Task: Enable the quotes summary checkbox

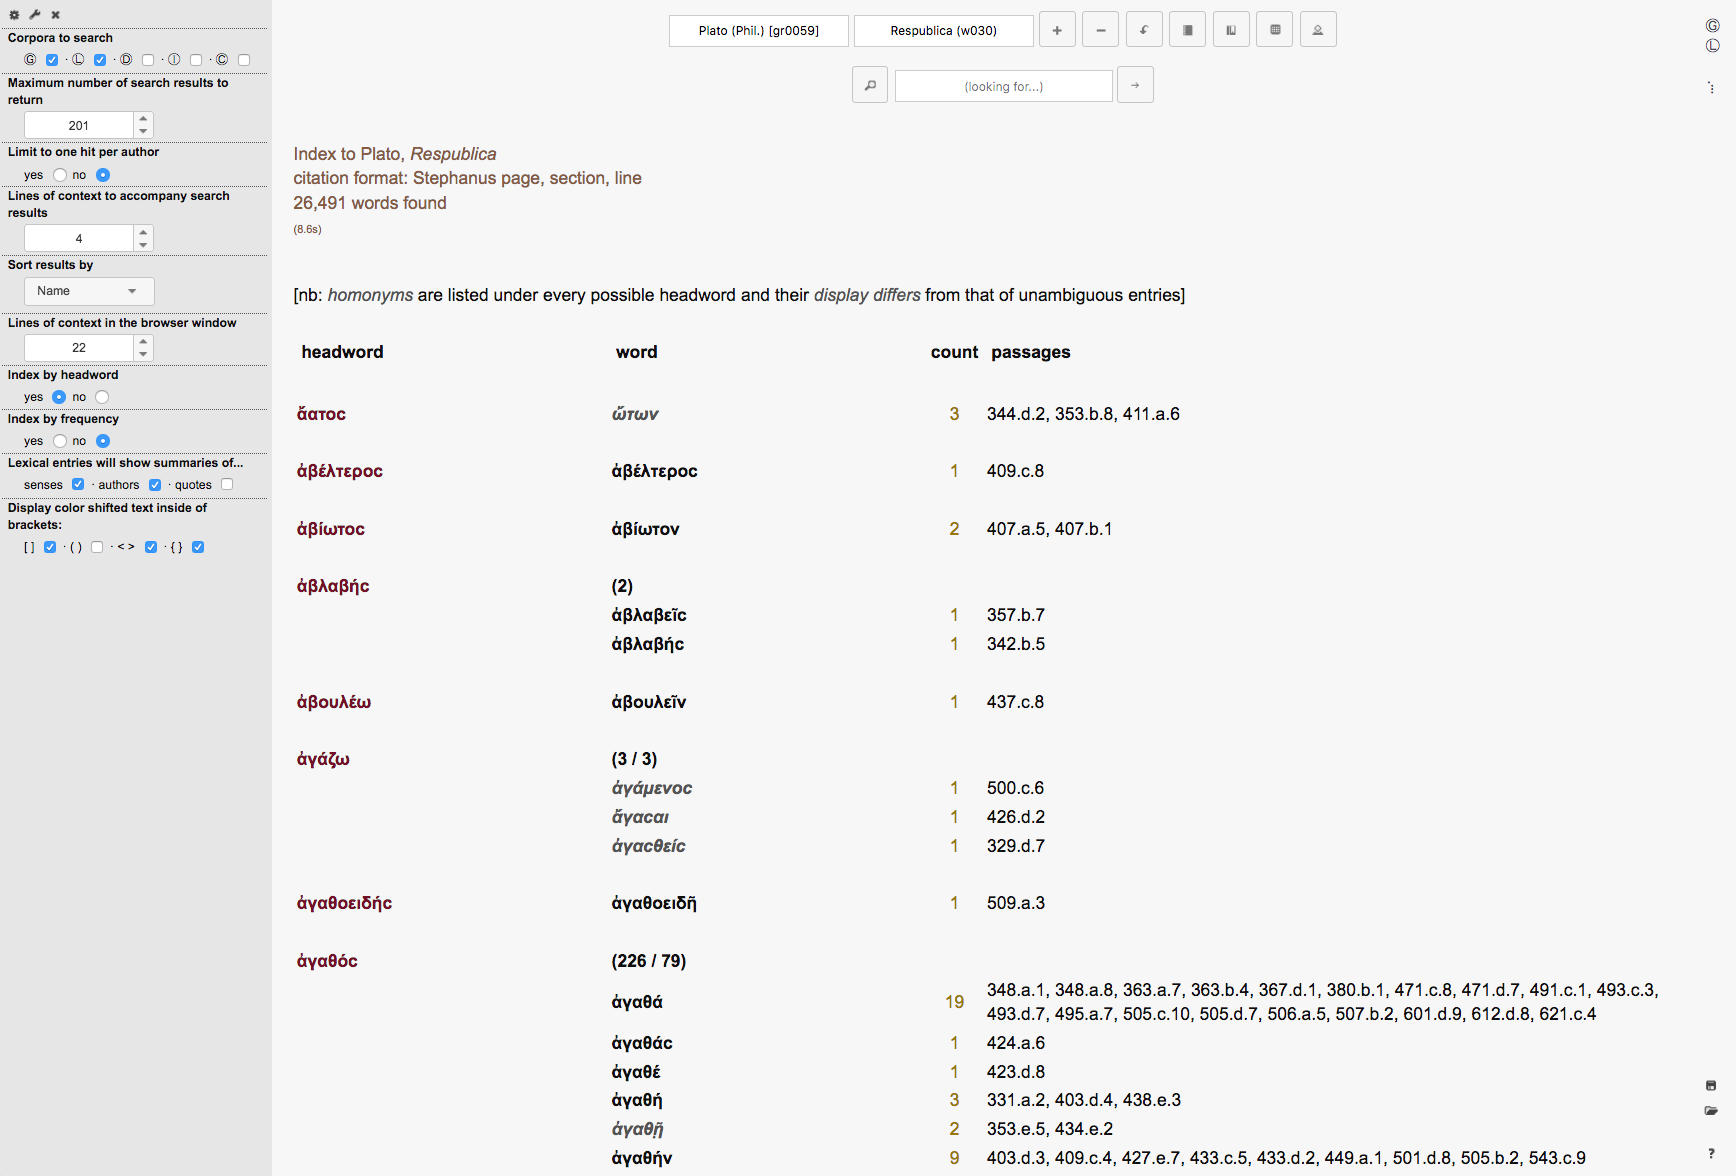Action: 227,485
